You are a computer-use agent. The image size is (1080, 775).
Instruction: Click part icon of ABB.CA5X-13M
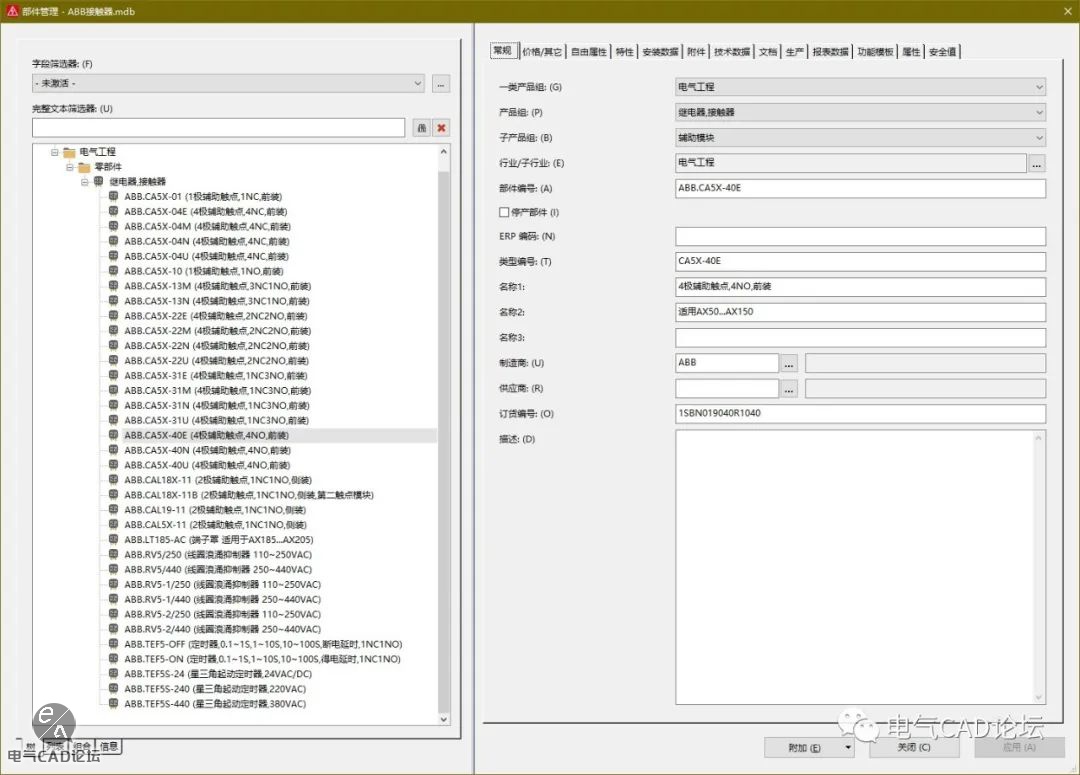pyautogui.click(x=114, y=286)
